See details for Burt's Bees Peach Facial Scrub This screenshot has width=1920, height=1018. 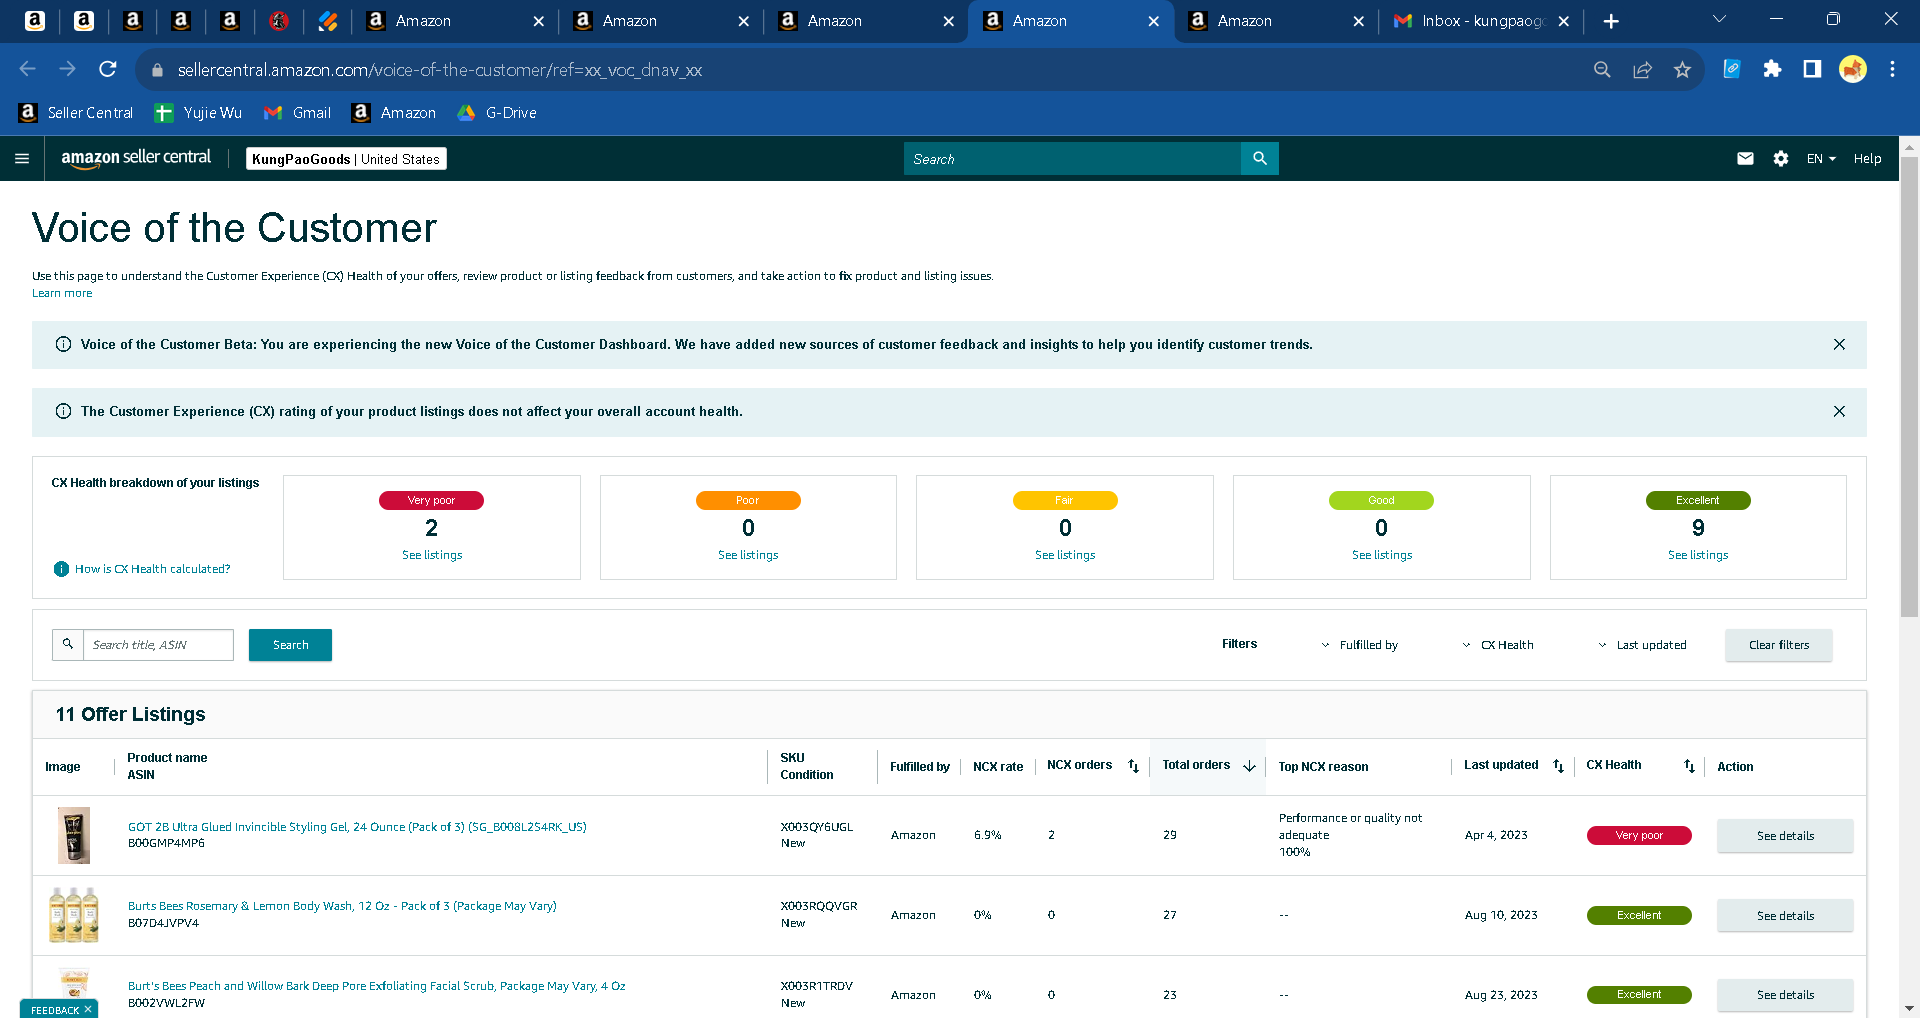(x=1785, y=995)
